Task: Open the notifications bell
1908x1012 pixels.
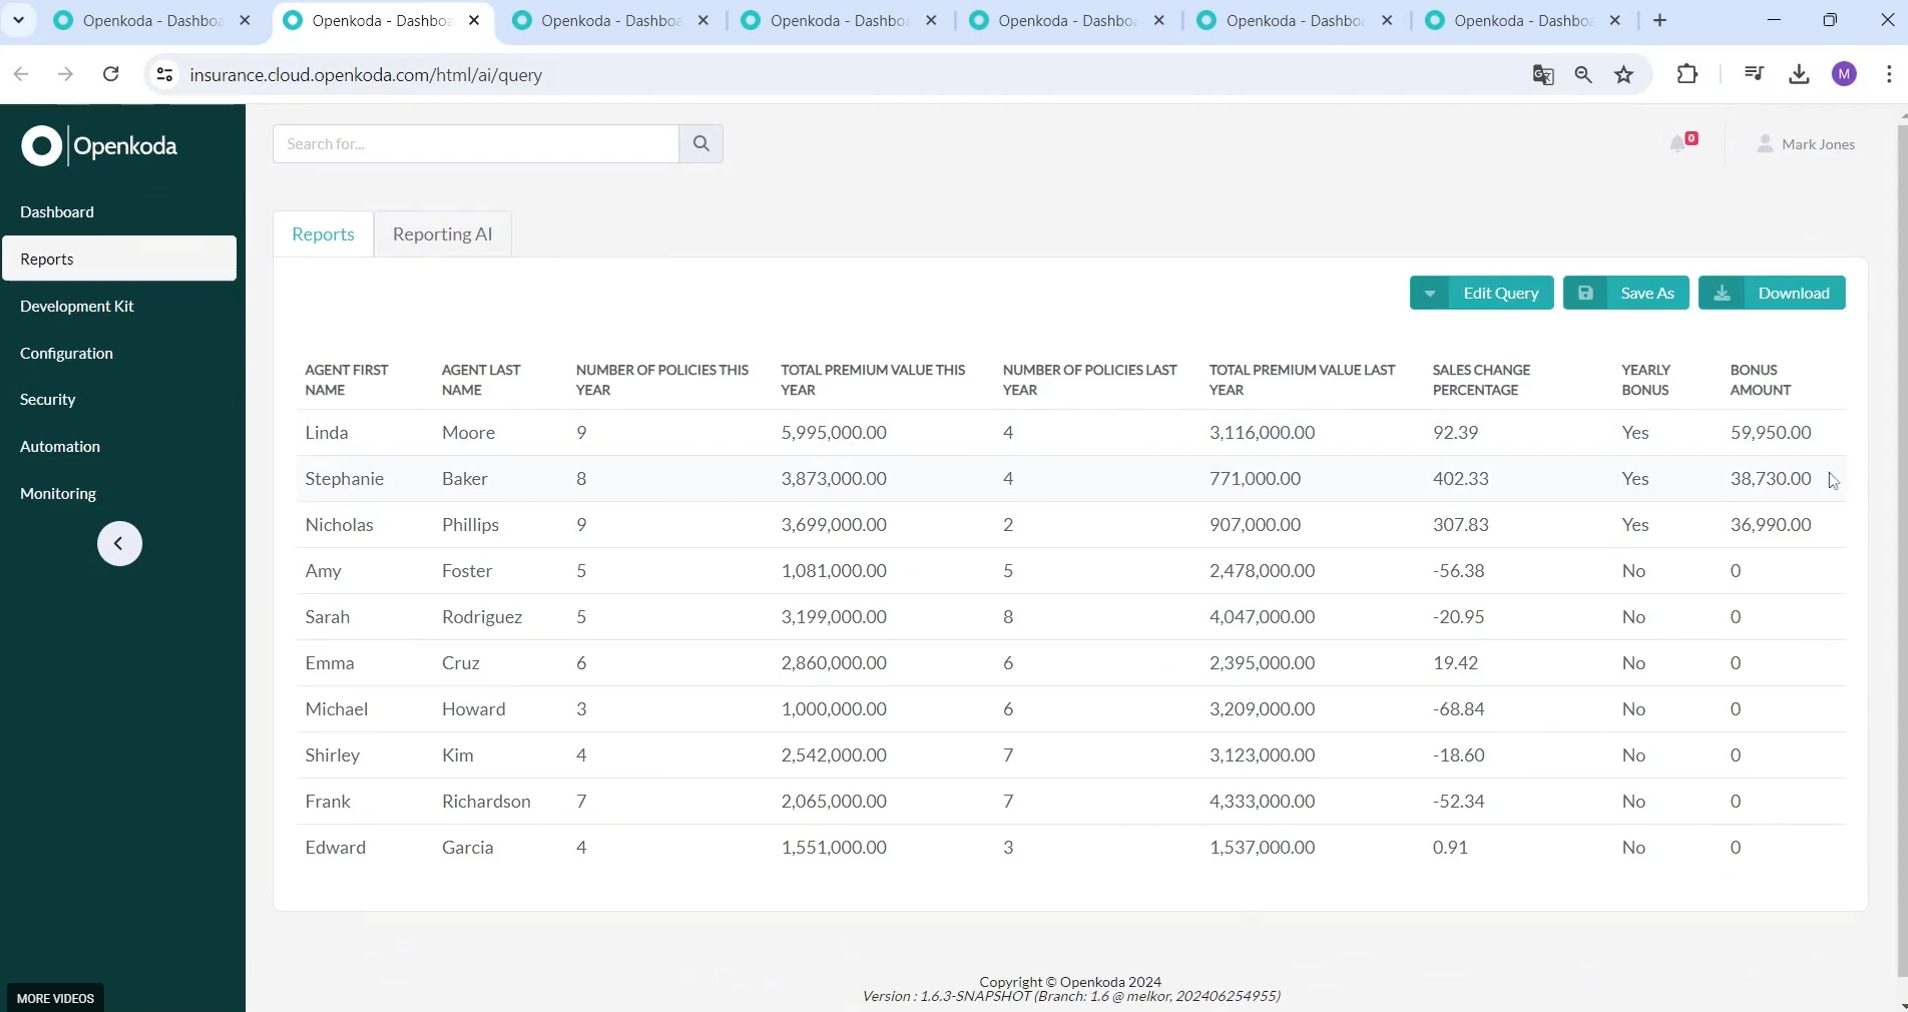Action: click(x=1679, y=144)
